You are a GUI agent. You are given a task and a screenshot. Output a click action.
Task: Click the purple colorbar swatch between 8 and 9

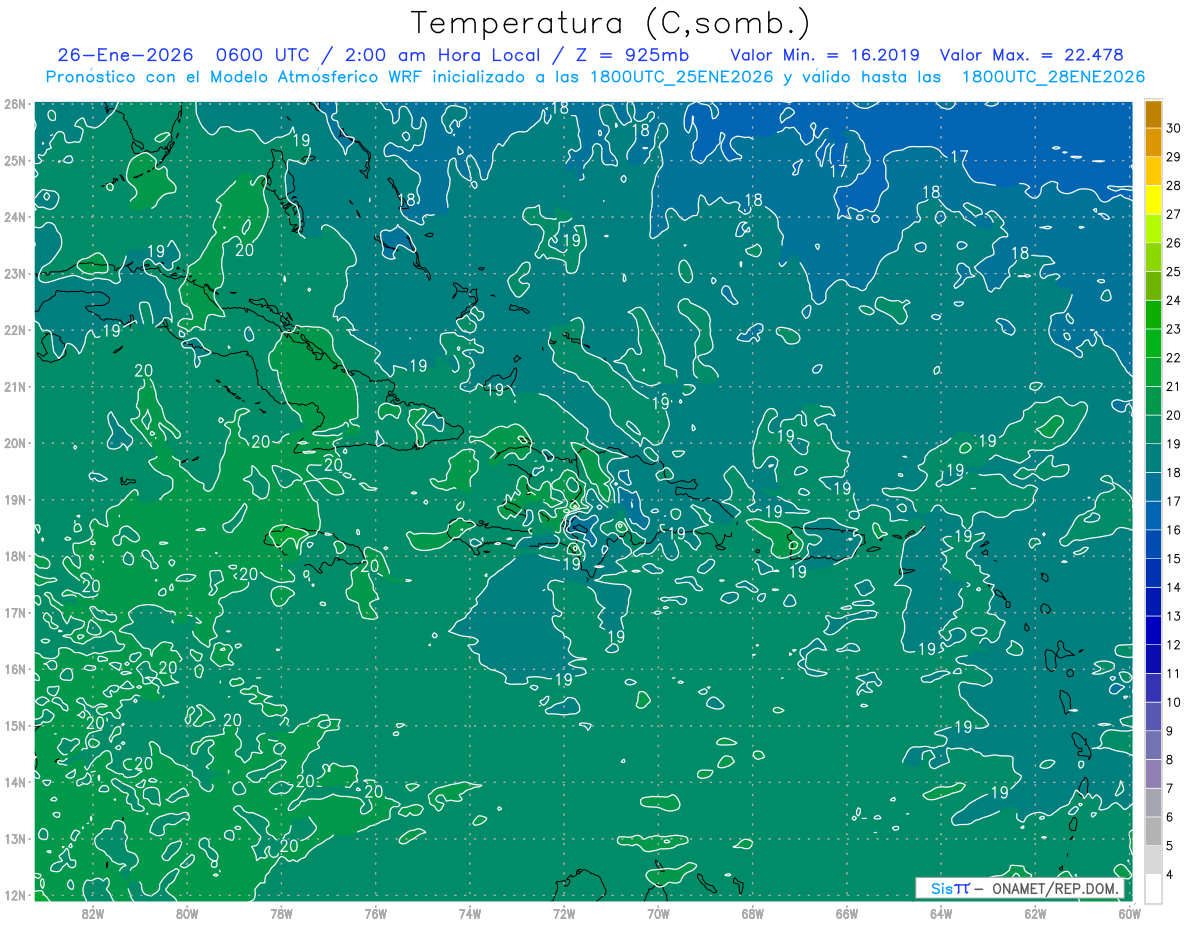[x=1153, y=746]
